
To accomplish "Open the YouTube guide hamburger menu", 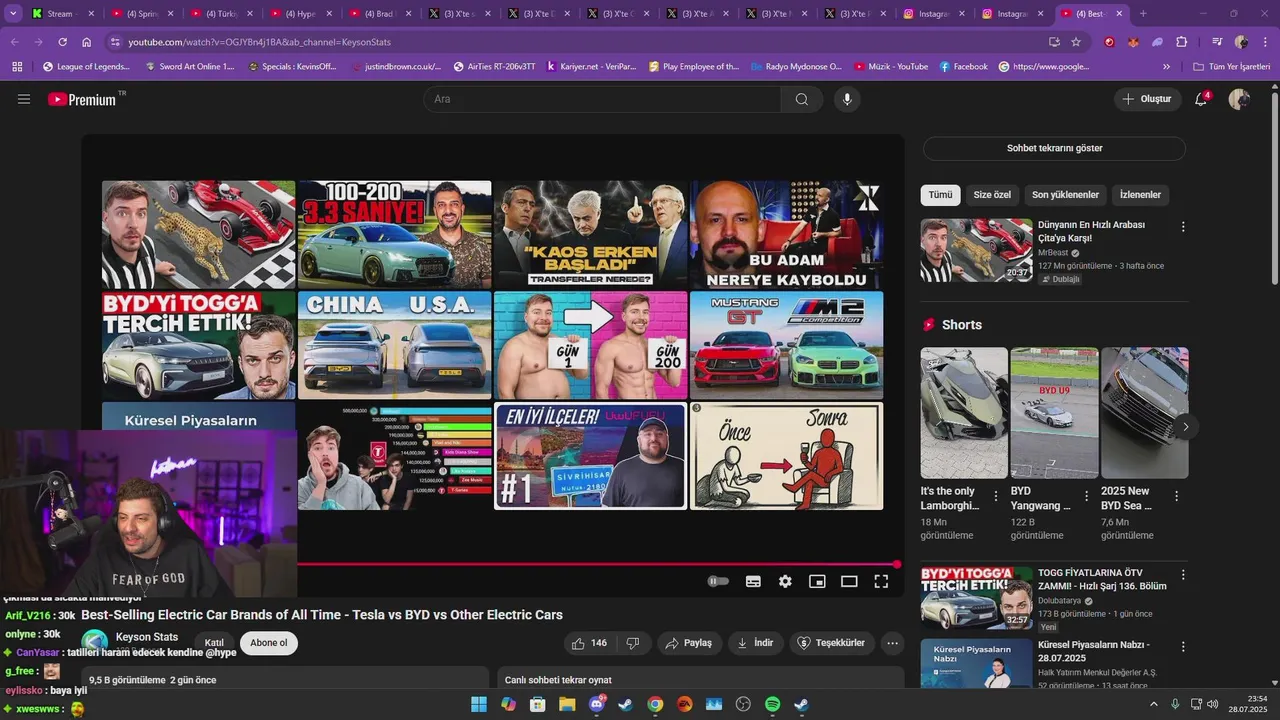I will (24, 99).
